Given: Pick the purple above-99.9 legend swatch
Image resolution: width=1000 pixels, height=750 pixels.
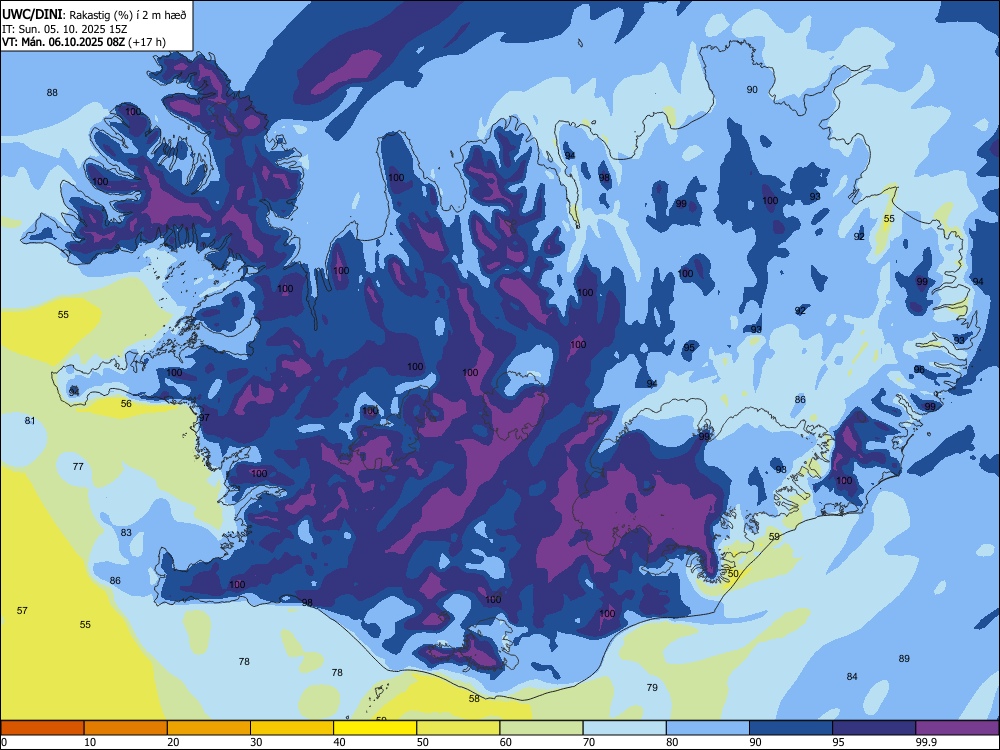Looking at the screenshot, I should pyautogui.click(x=957, y=728).
